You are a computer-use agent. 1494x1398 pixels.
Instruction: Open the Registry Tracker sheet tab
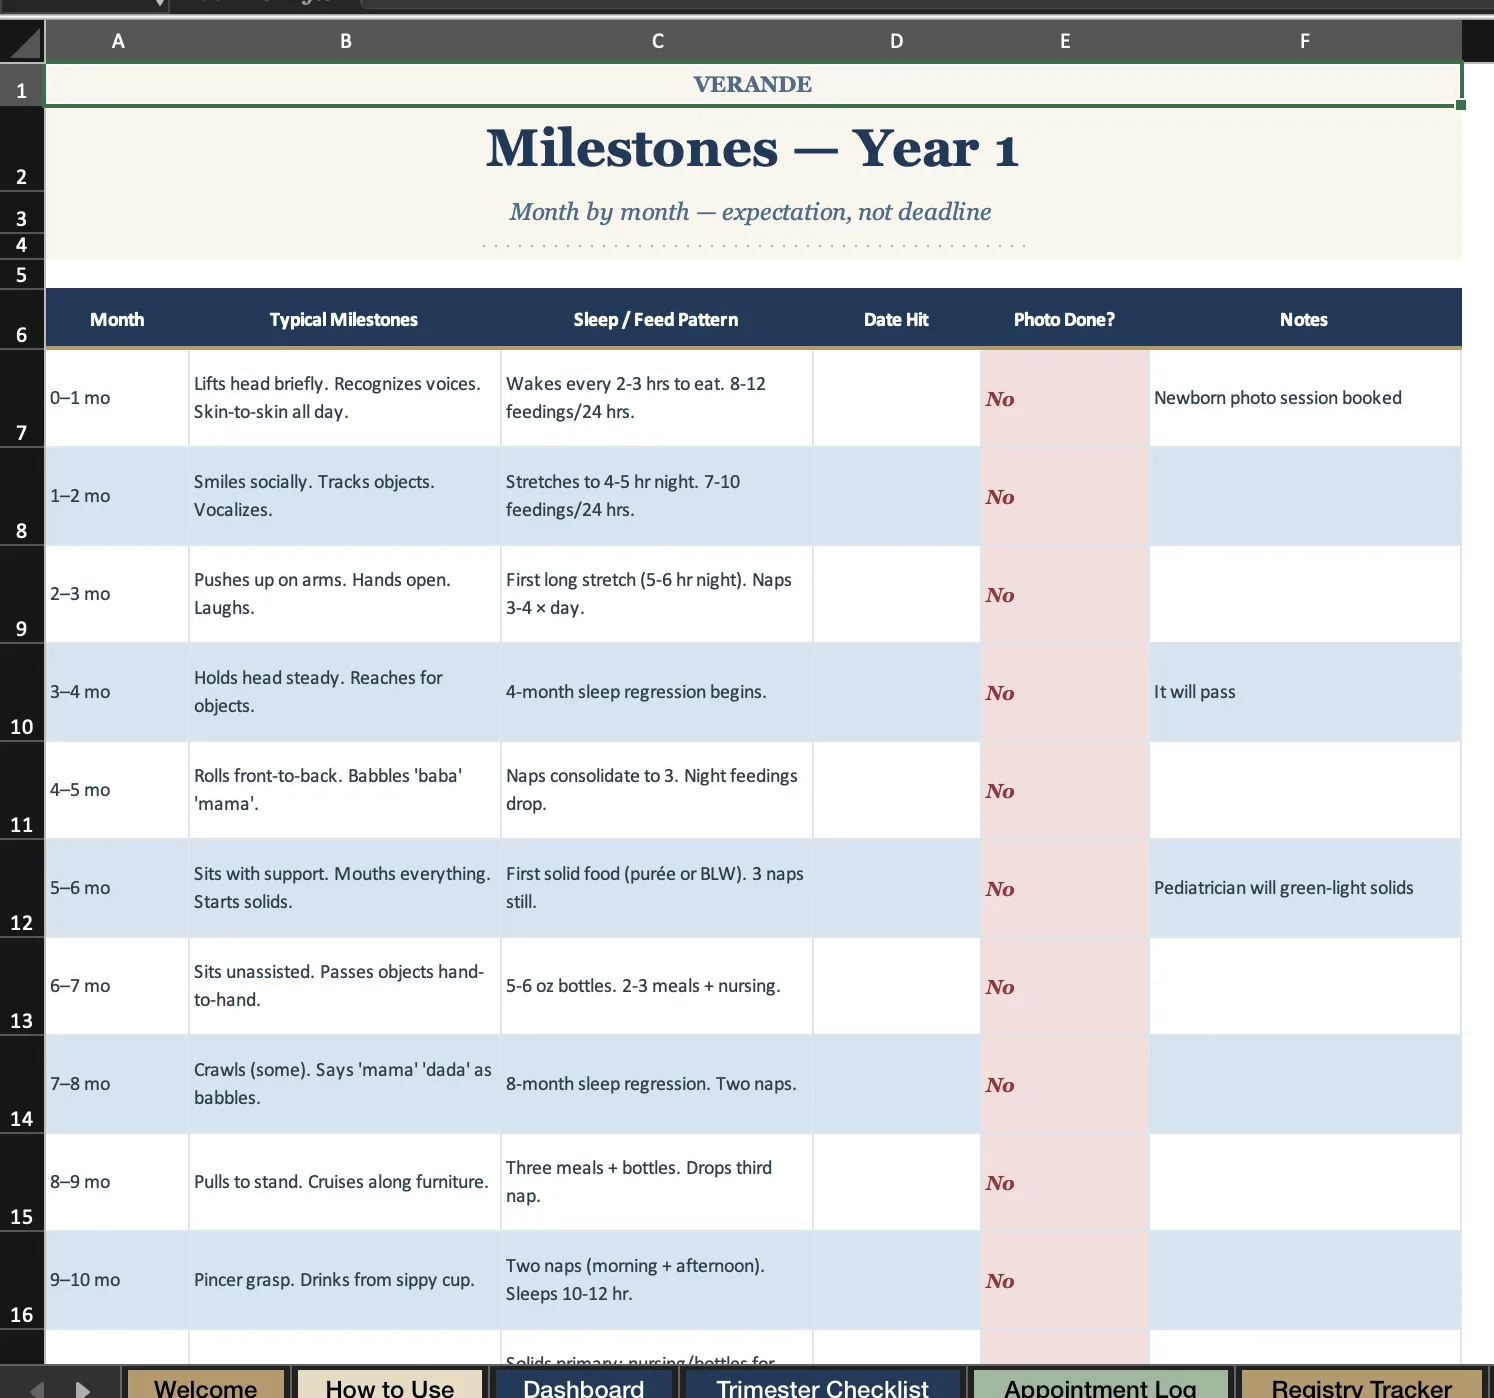point(1361,1386)
